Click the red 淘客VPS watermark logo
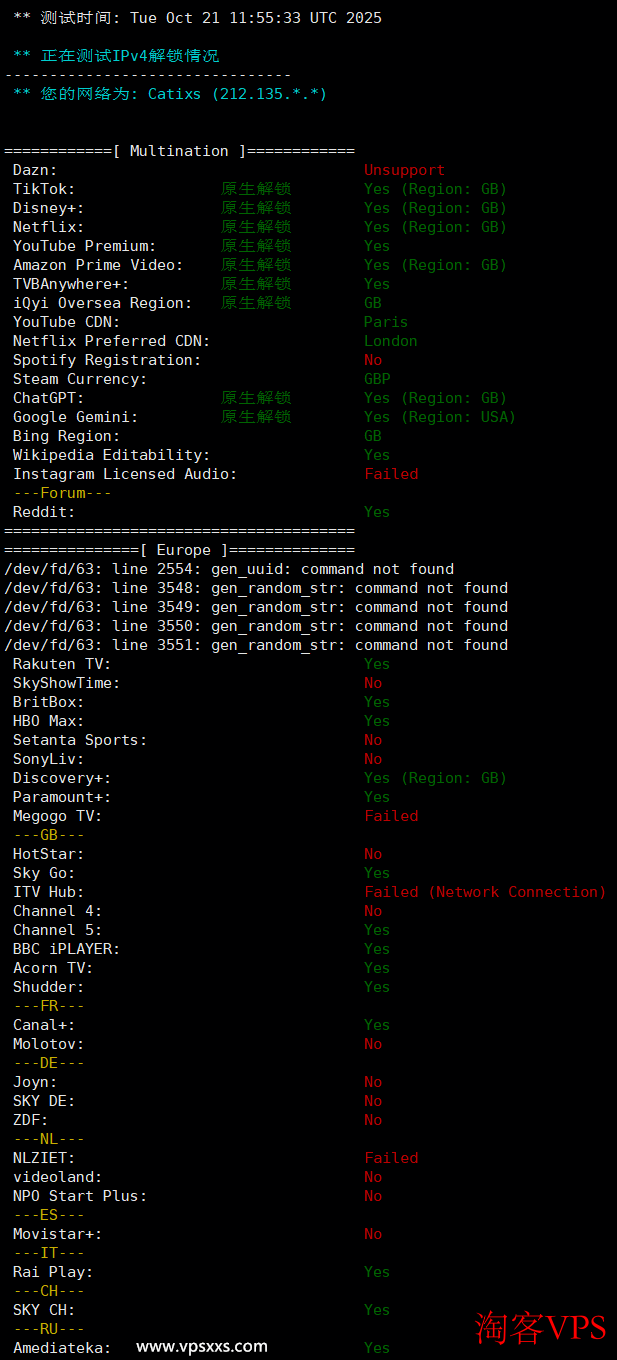The width and height of the screenshot is (617, 1360). [540, 1327]
